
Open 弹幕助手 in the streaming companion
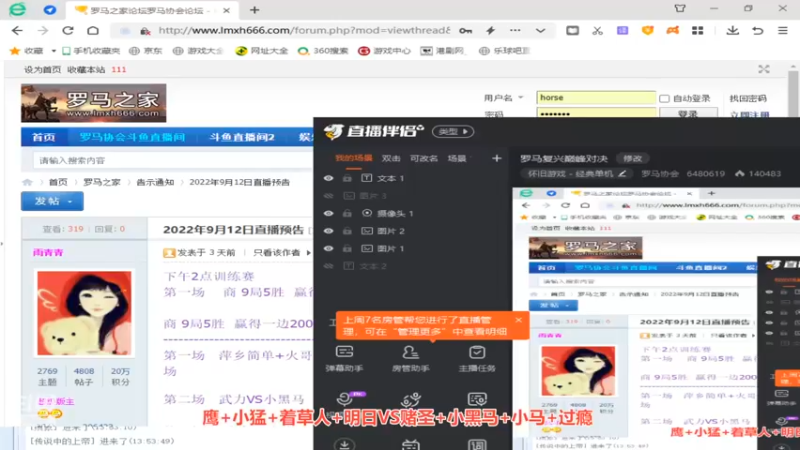344,358
